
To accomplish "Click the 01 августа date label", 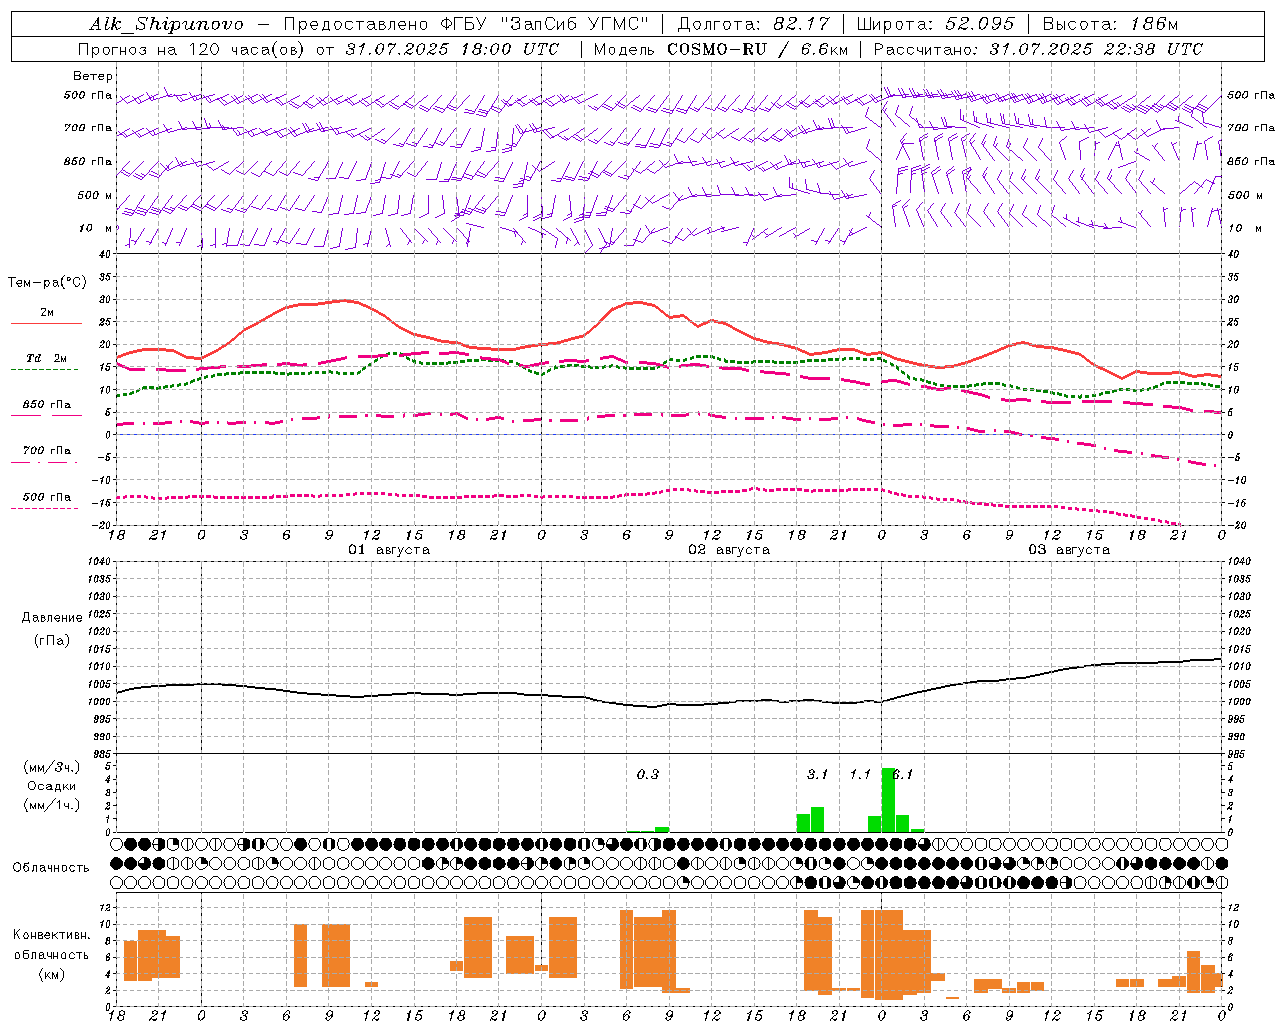I will (x=389, y=550).
